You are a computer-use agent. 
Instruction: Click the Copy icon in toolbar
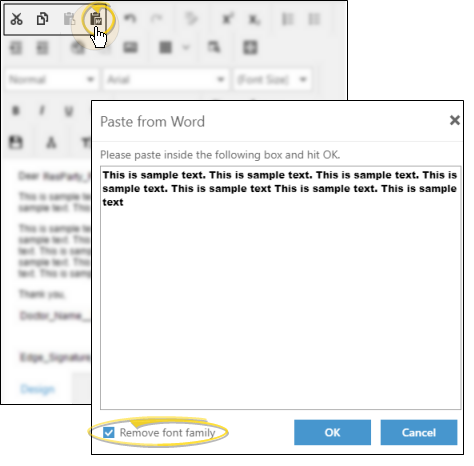pos(42,19)
